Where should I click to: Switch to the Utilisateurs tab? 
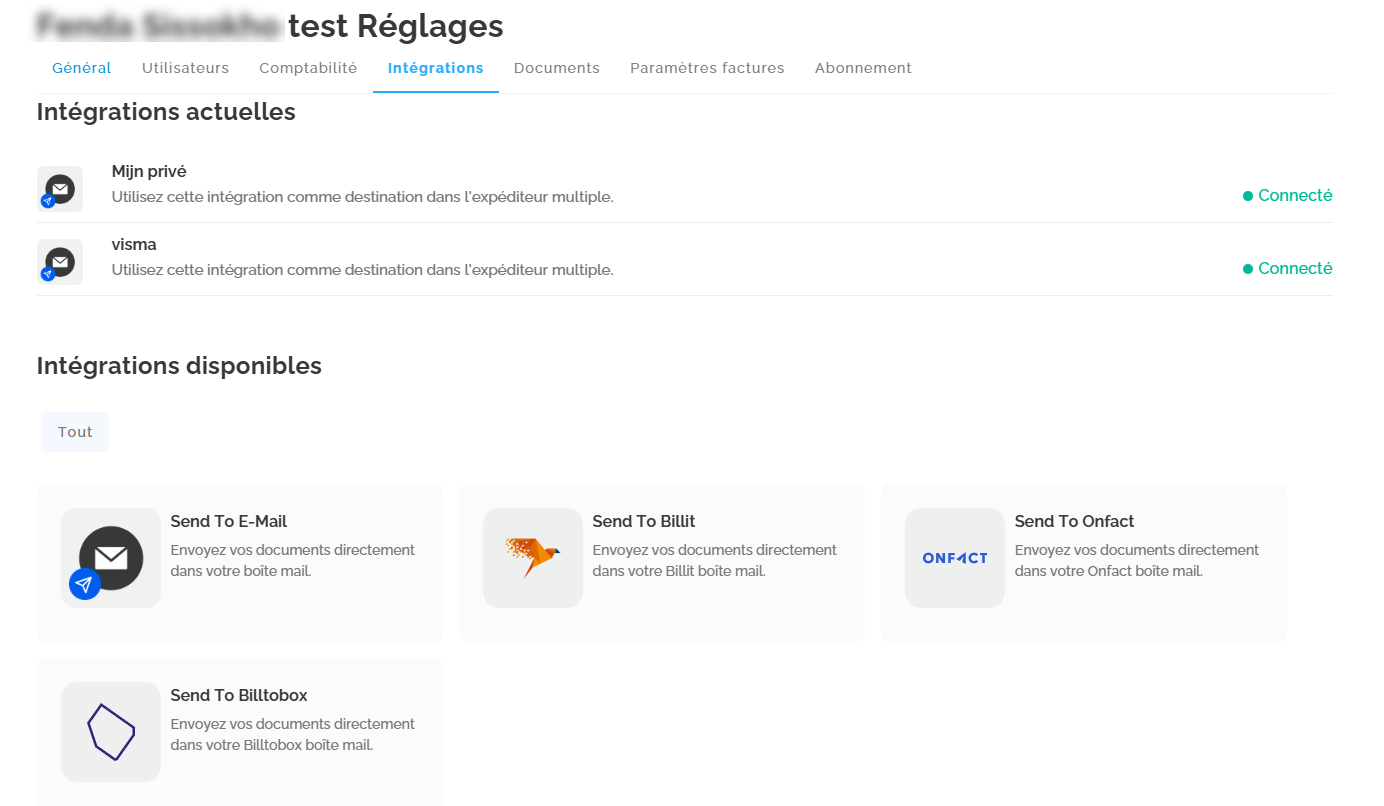click(x=185, y=68)
